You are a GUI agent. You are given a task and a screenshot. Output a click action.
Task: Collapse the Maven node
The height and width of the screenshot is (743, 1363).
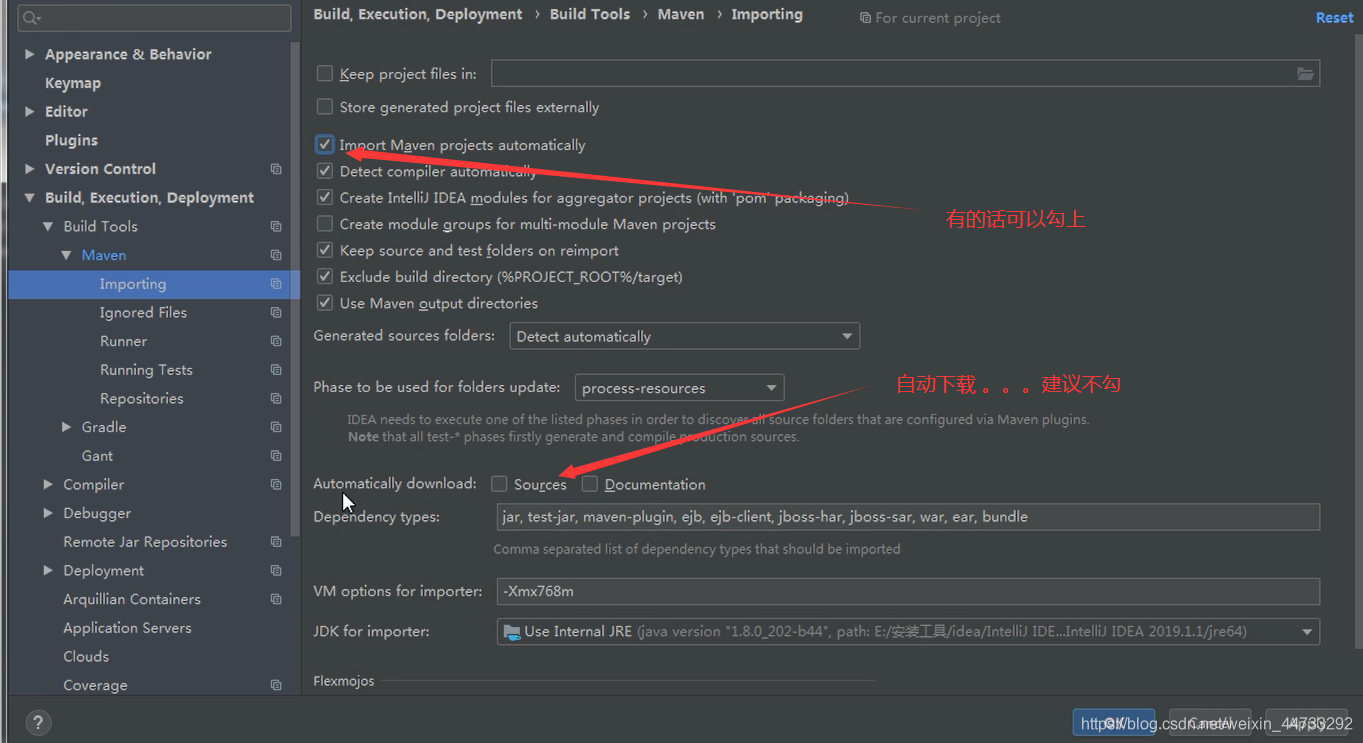[x=66, y=255]
